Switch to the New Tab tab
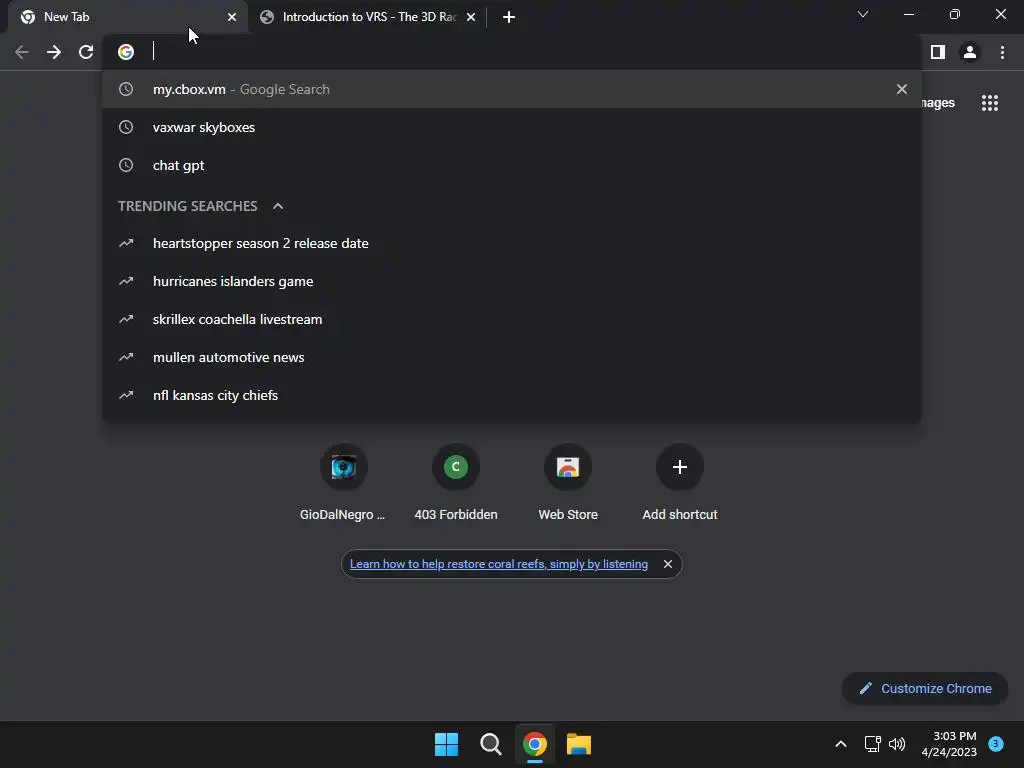The height and width of the screenshot is (768, 1024). click(128, 17)
